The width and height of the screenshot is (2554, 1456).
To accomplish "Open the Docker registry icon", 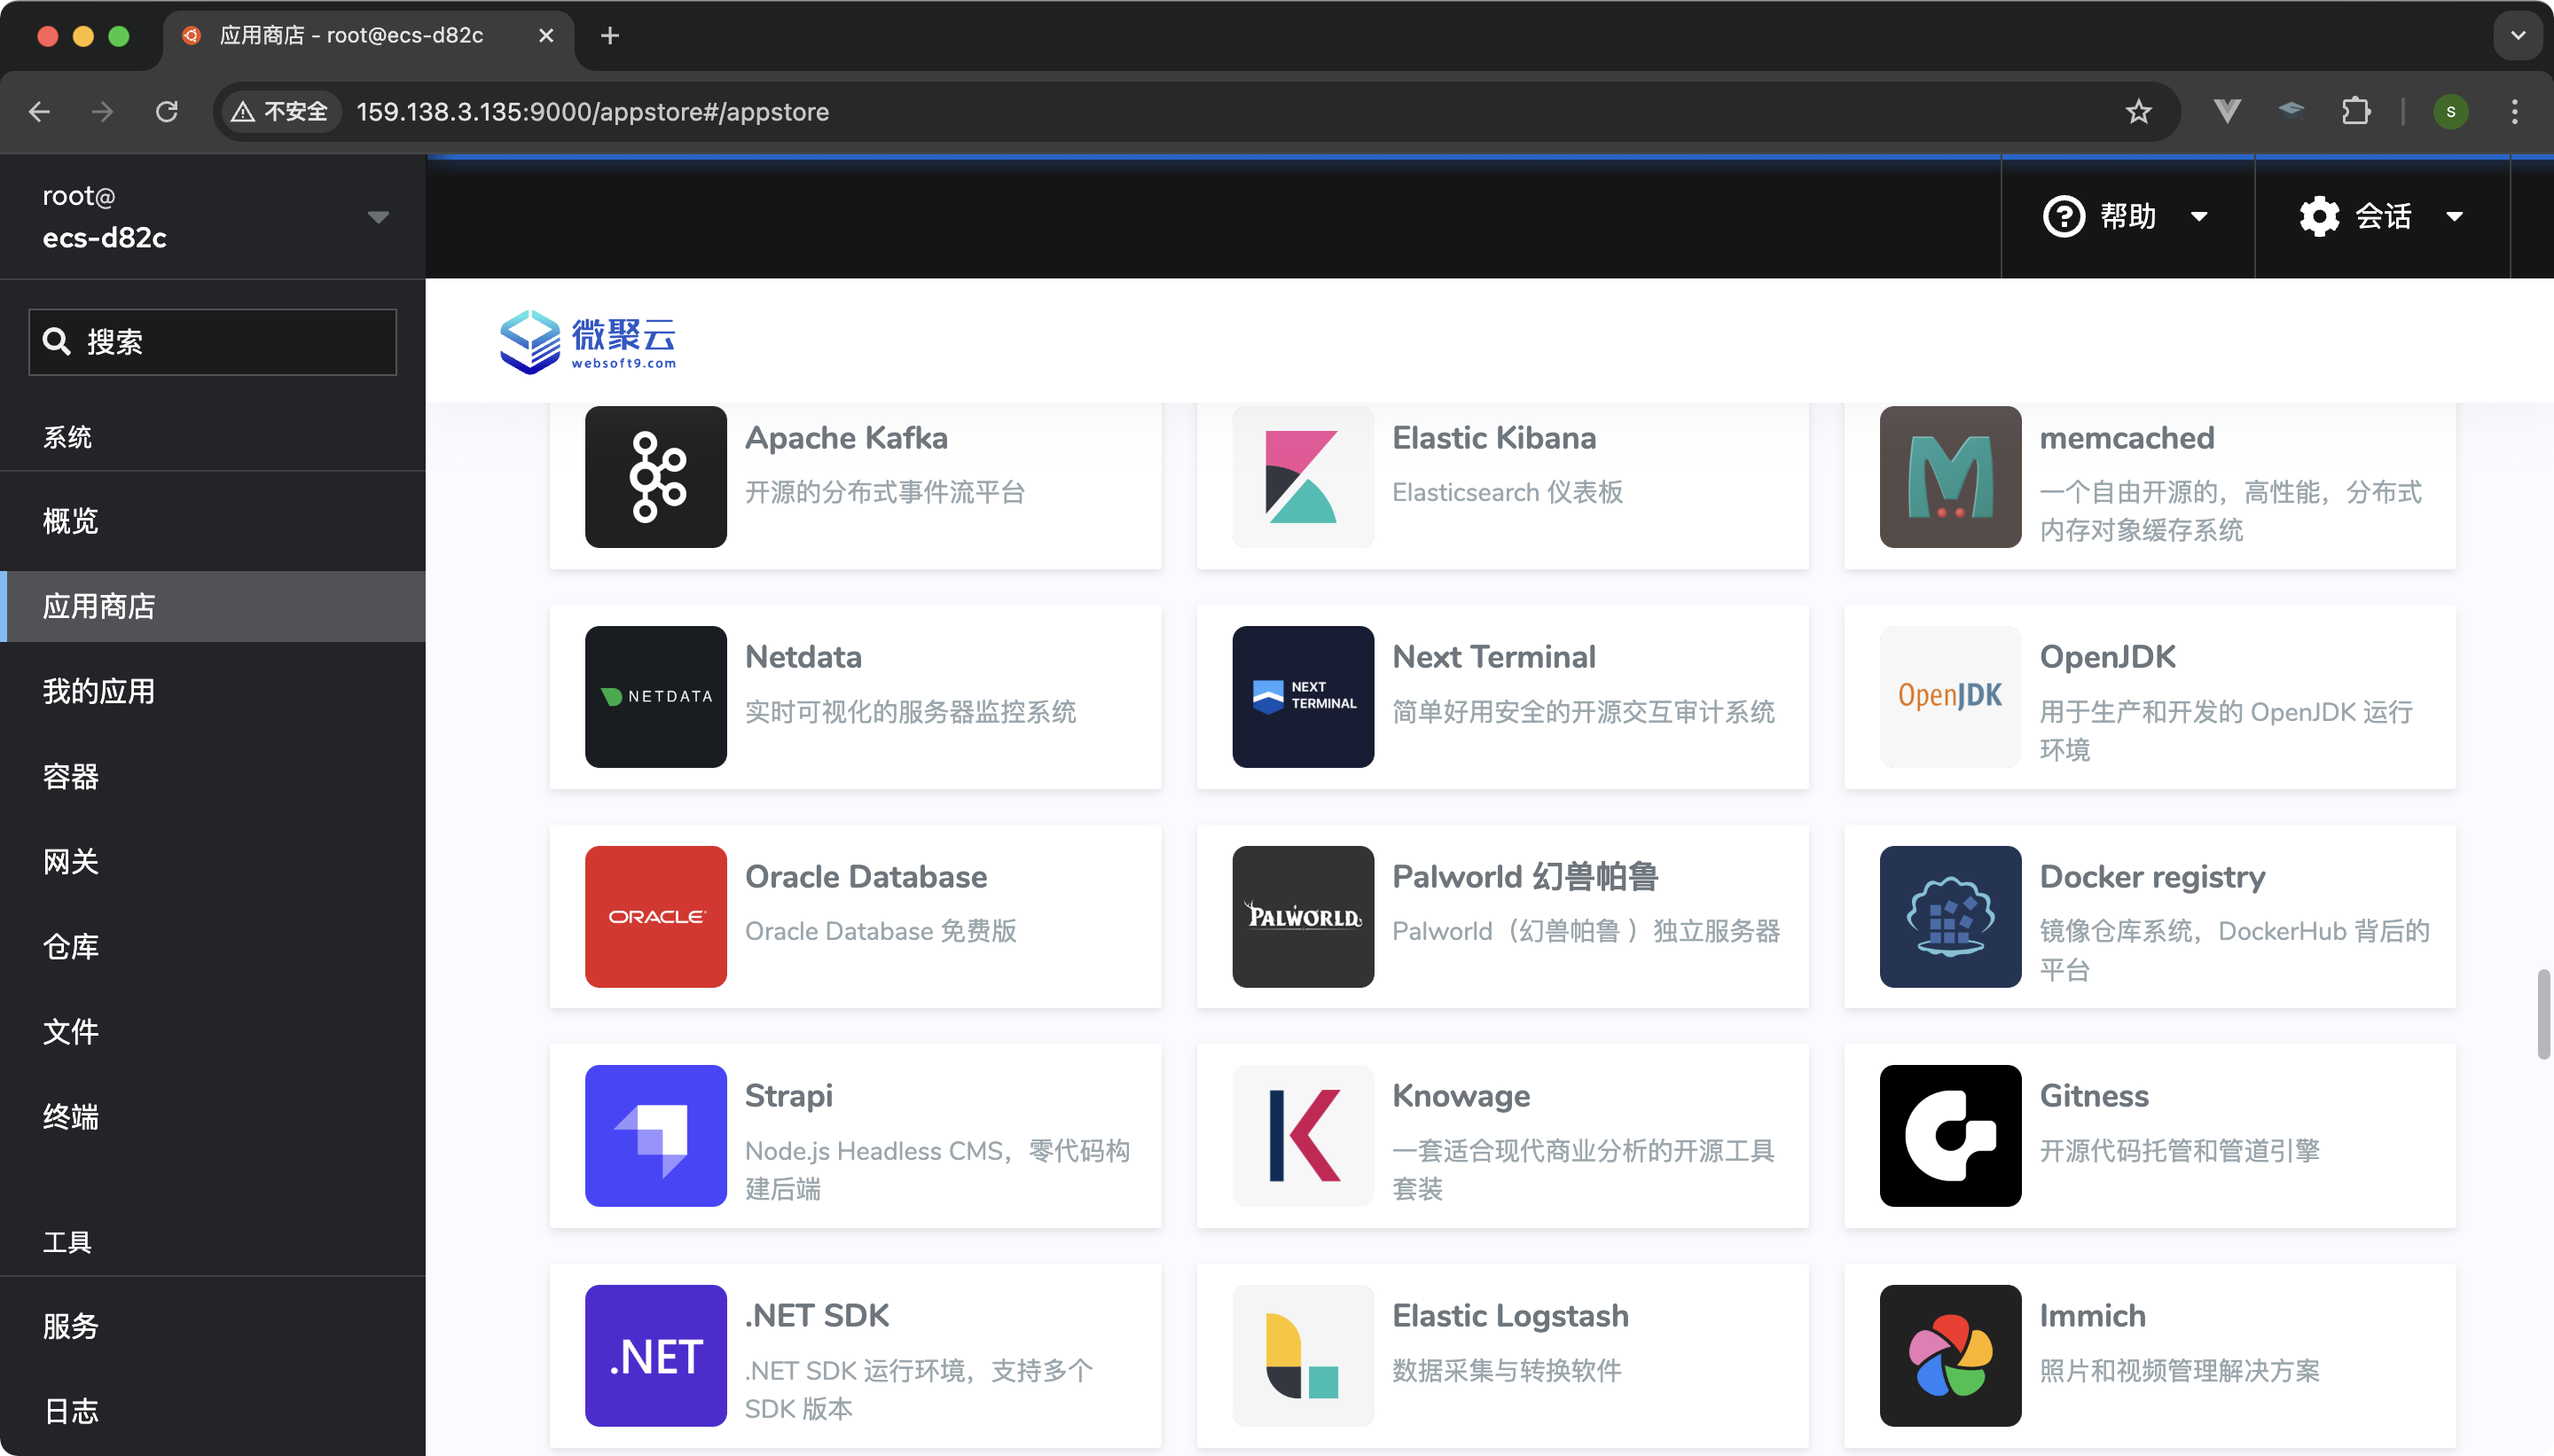I will pos(1949,916).
